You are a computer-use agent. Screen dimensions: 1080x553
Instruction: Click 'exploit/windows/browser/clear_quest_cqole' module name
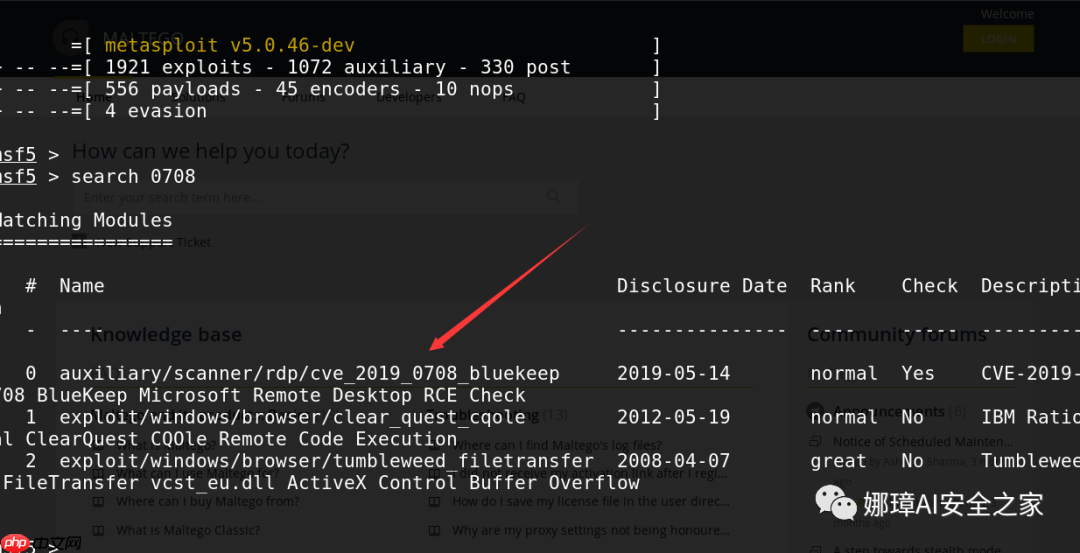click(293, 417)
